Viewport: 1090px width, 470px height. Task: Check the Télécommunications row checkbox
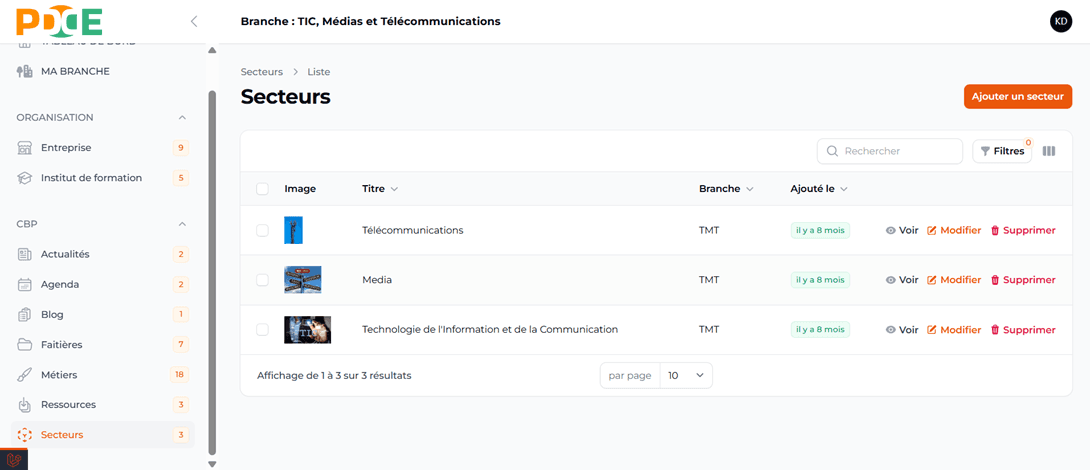pos(262,230)
